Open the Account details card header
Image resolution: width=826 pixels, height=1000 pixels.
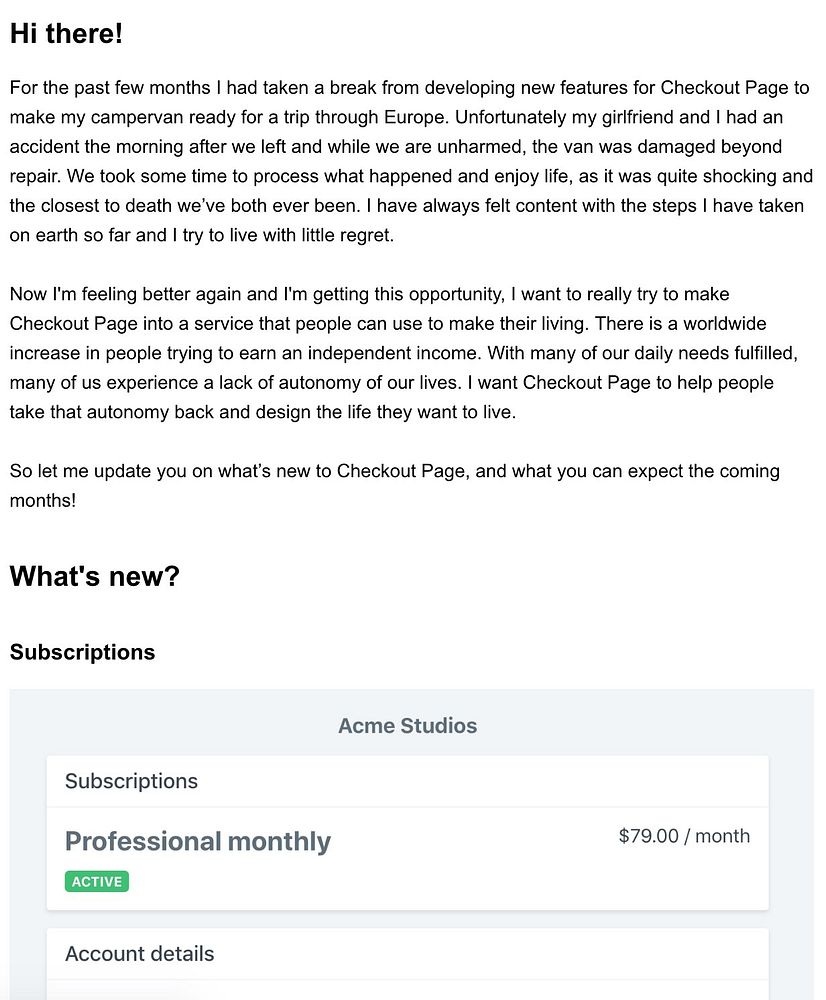click(x=139, y=954)
